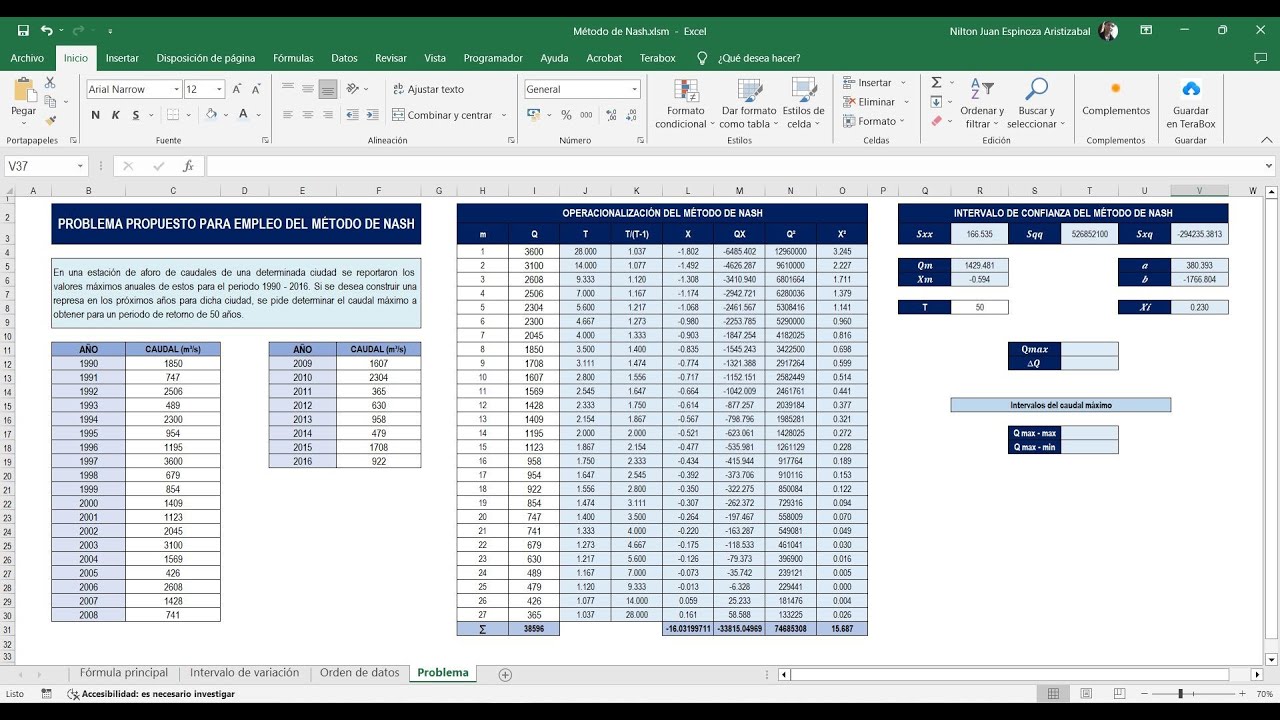Undo the last action
Screen dimensions: 1280x720
coord(47,31)
